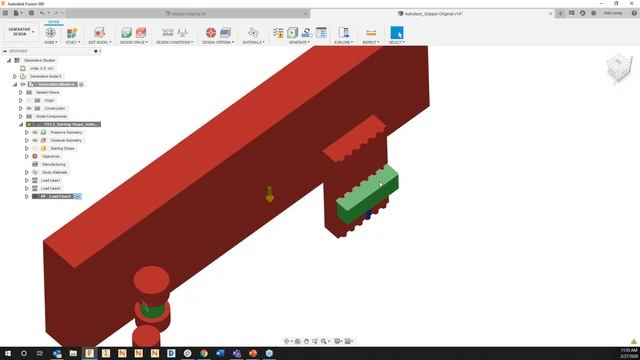Screen dimensions: 640x360
Task: Open Grid and Snaps settings icon
Action: [x=348, y=341]
